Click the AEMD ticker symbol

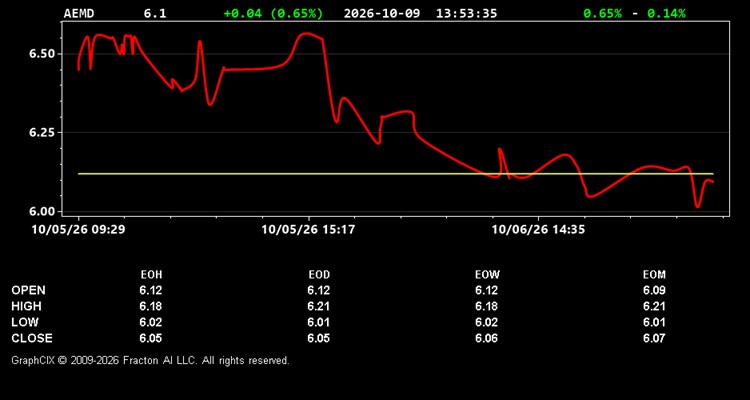(x=79, y=13)
